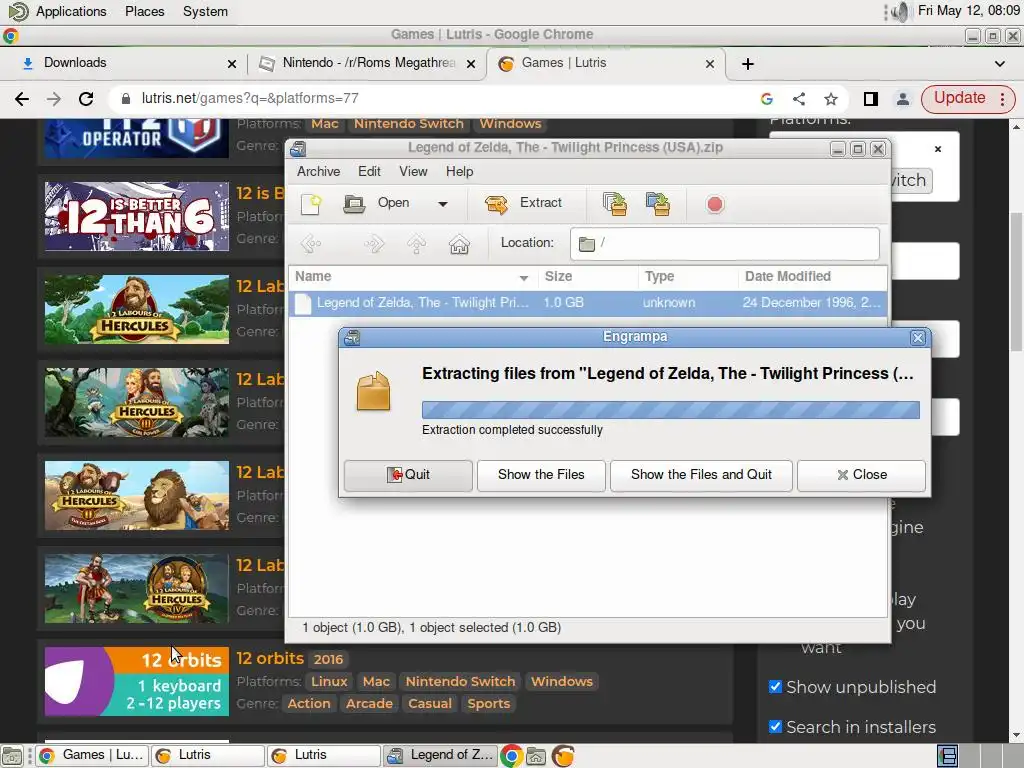
Task: Open an archive with the Open button
Action: pyautogui.click(x=377, y=204)
